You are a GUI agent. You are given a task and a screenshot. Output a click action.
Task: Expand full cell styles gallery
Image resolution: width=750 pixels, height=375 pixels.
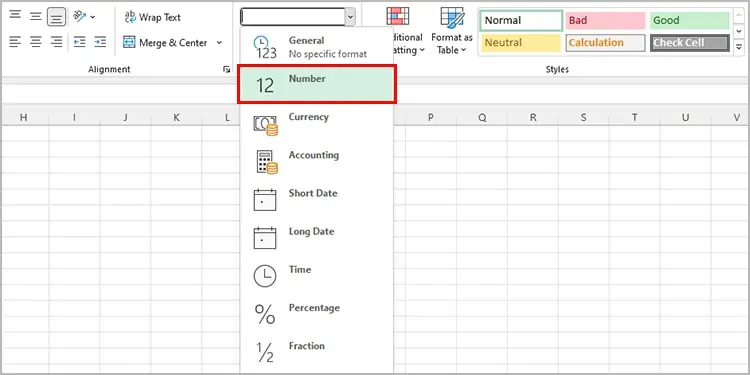pyautogui.click(x=739, y=47)
